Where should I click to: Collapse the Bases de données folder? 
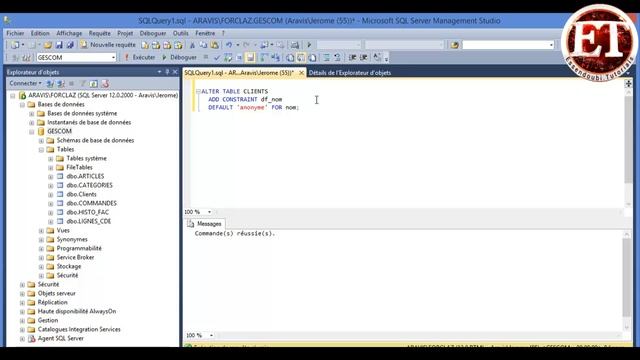(x=22, y=104)
